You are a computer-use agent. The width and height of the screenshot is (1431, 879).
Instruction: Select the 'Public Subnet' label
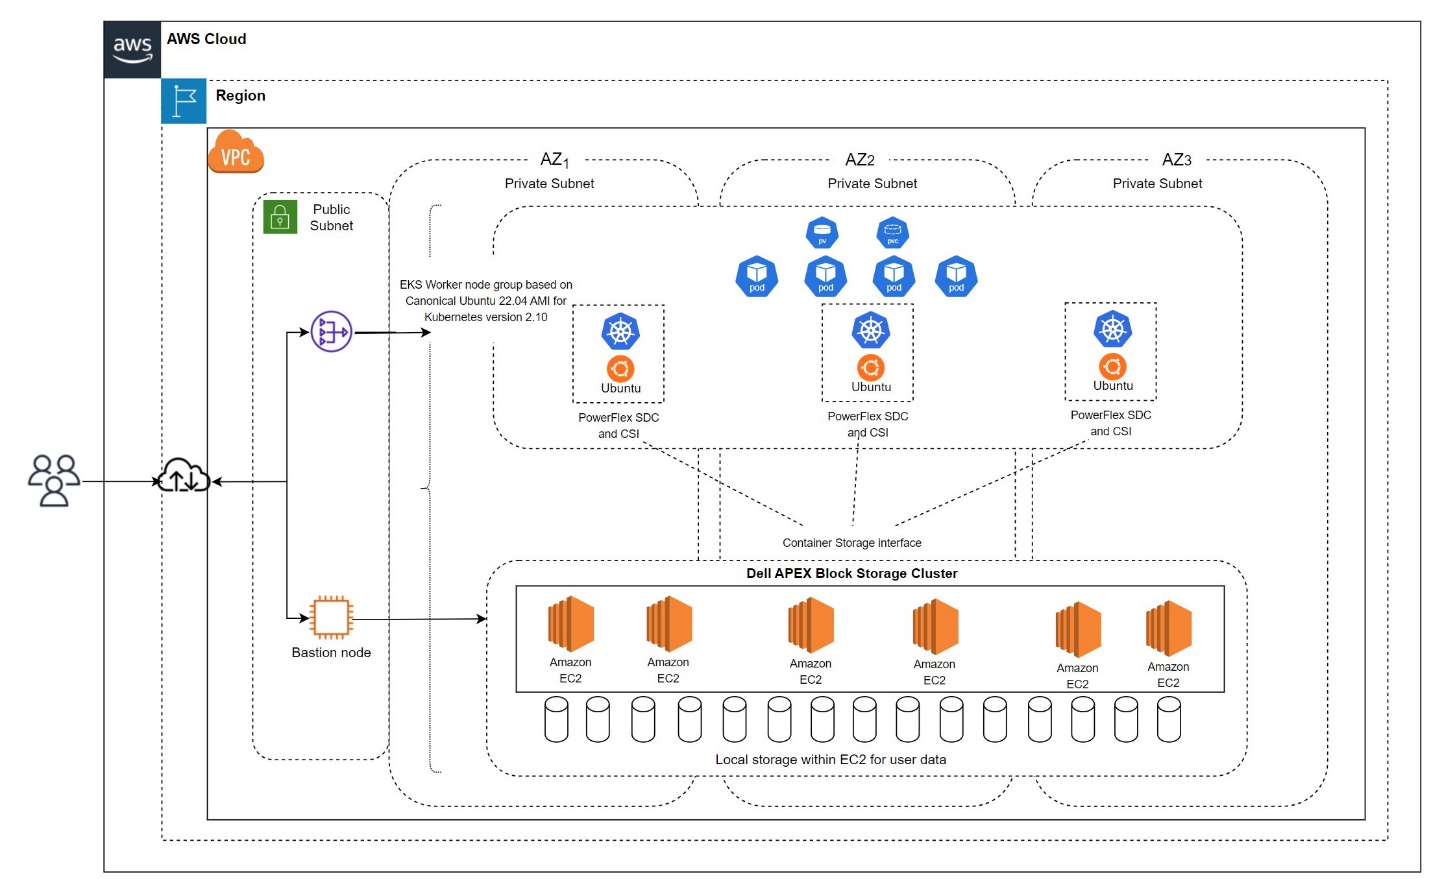coord(331,217)
